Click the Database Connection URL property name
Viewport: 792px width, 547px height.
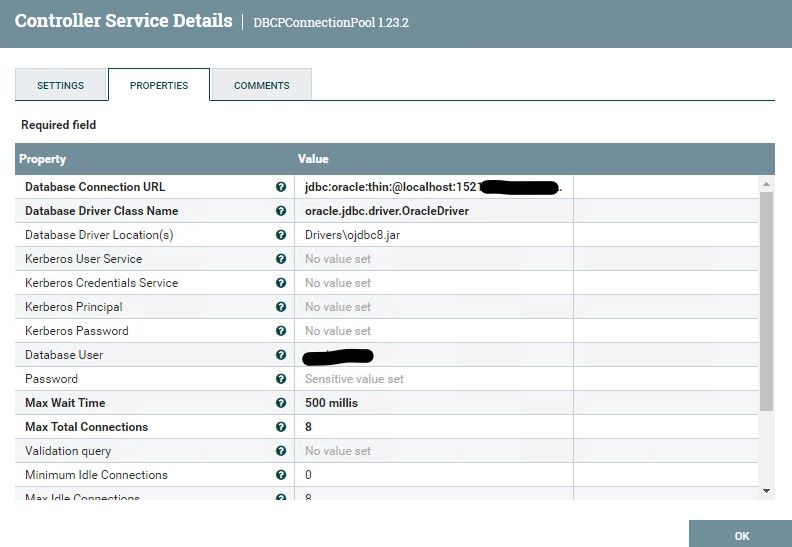[95, 187]
